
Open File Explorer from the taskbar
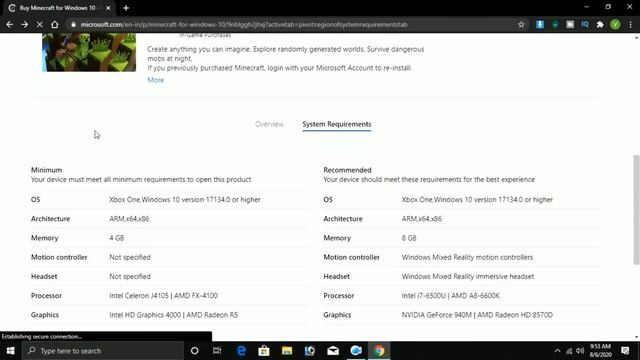click(287, 351)
